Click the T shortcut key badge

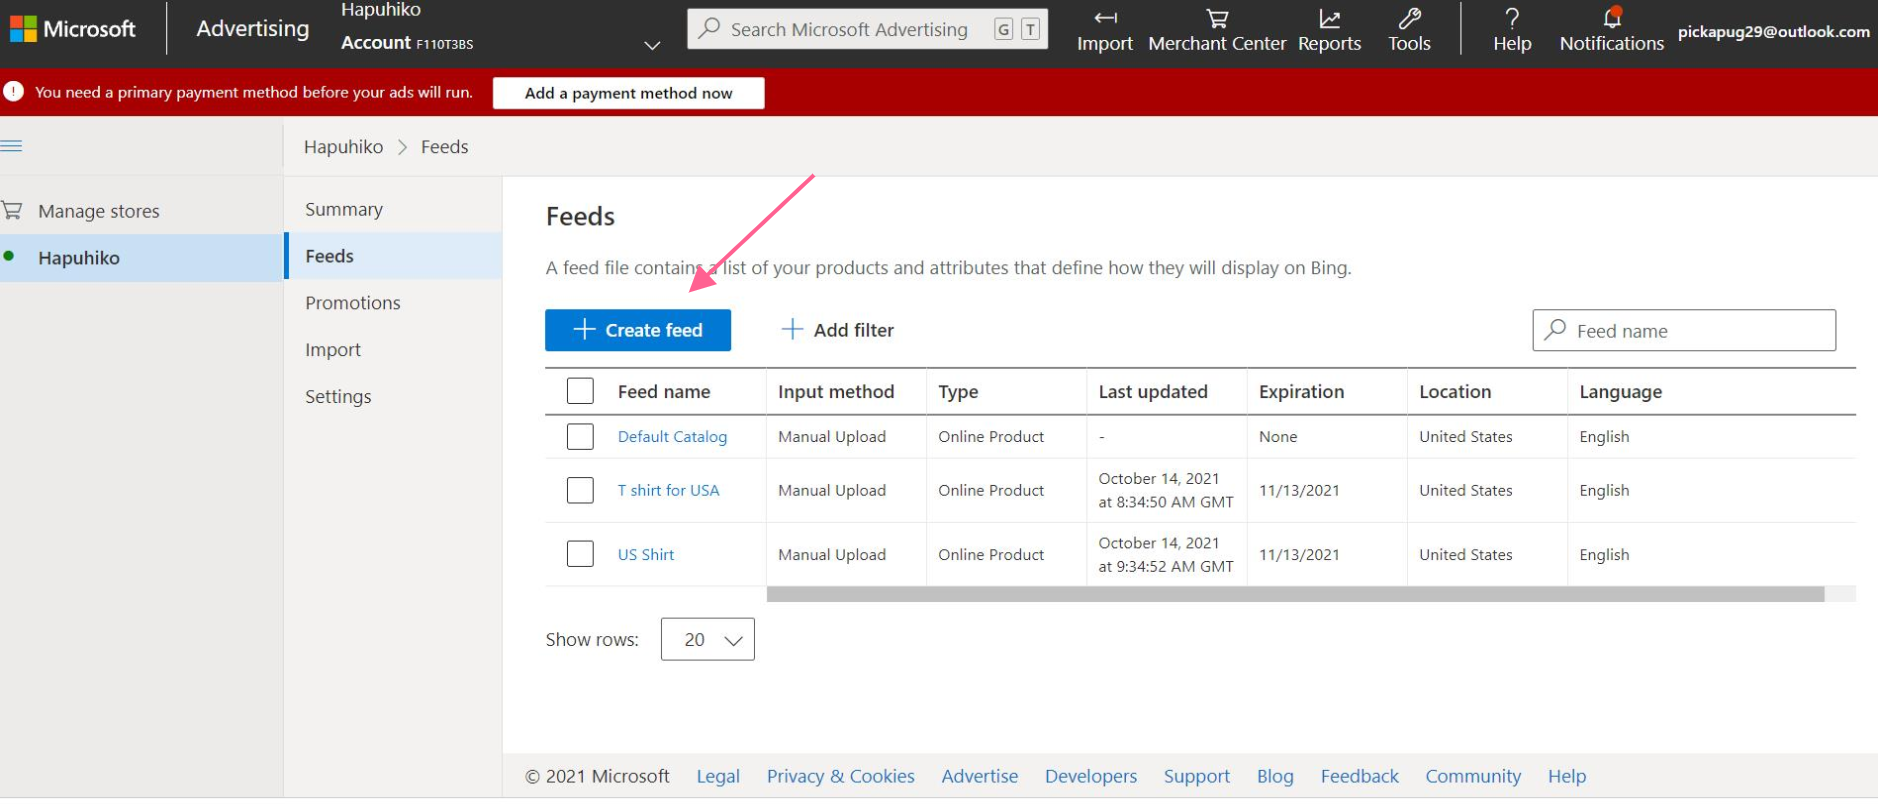pos(1030,29)
